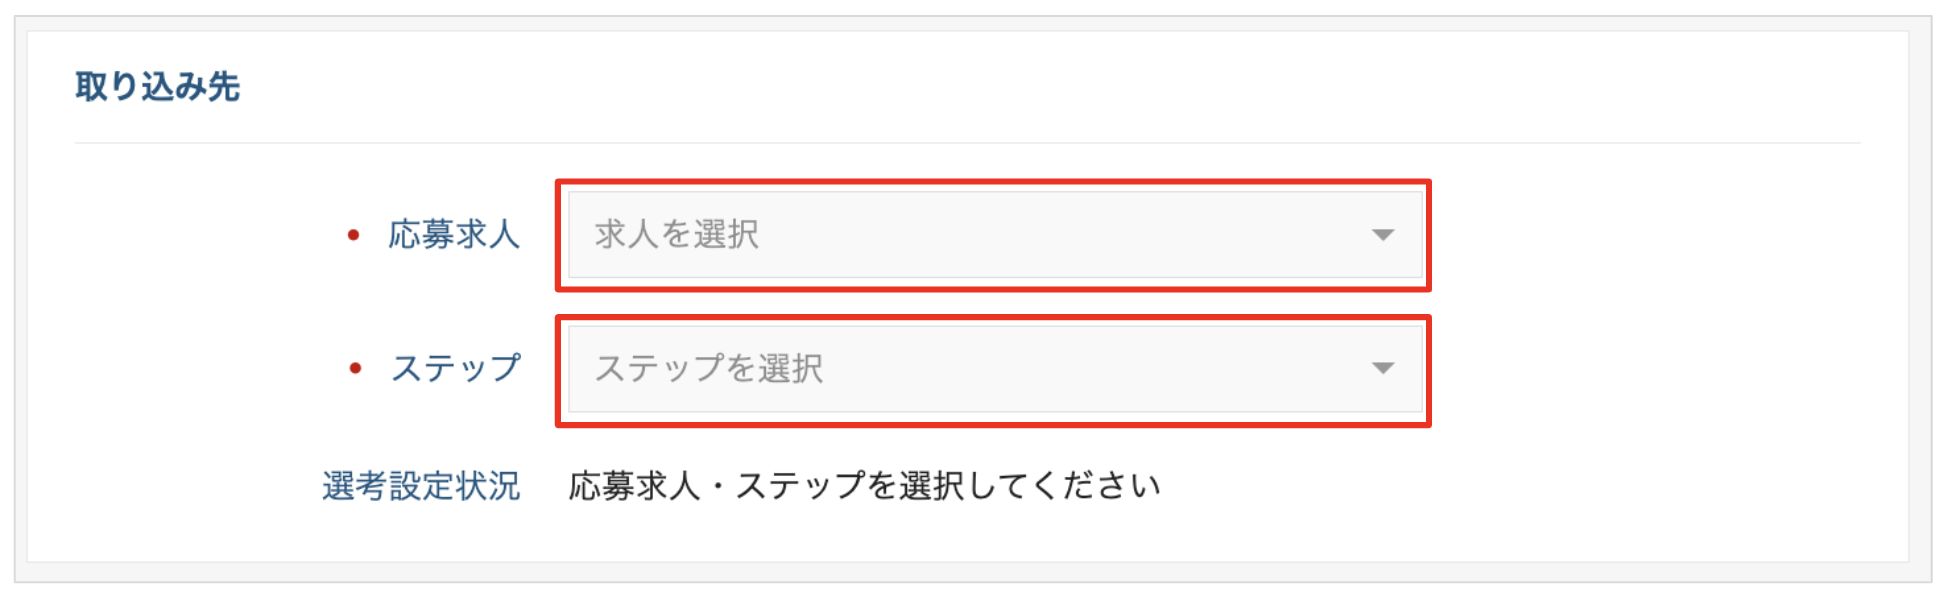1942x596 pixels.
Task: Click the red highlight border around 求人を選択
Action: coord(994,182)
